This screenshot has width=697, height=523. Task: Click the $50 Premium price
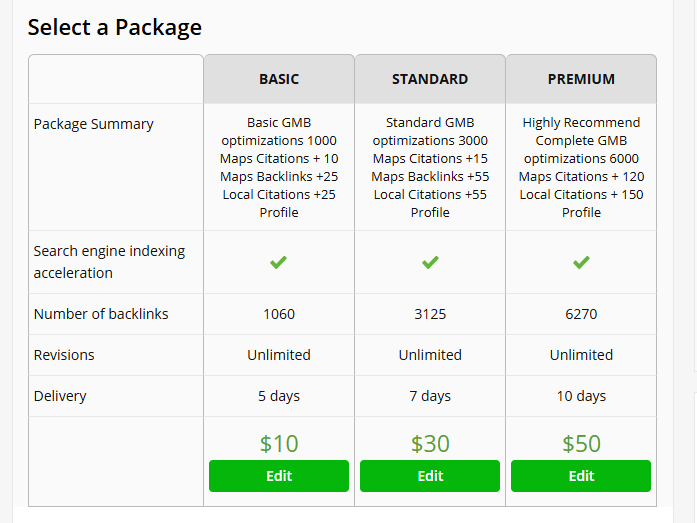coord(581,443)
